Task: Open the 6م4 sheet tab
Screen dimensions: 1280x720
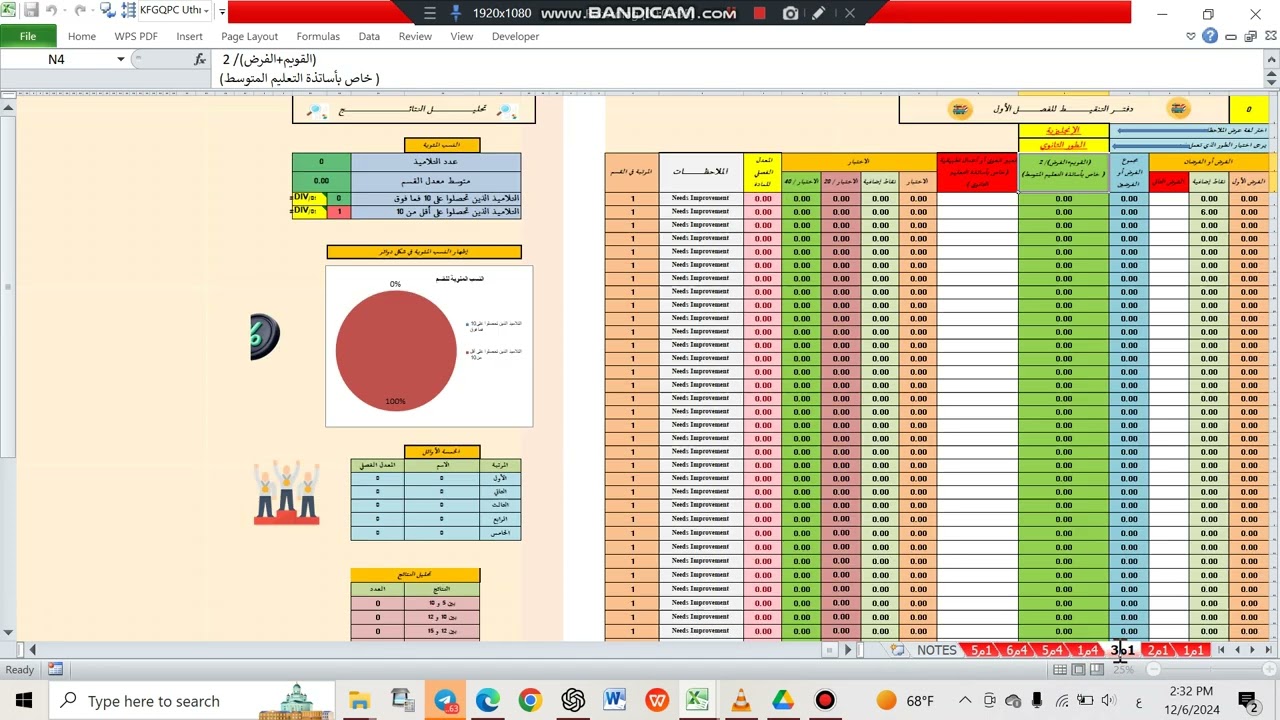Action: point(1017,650)
